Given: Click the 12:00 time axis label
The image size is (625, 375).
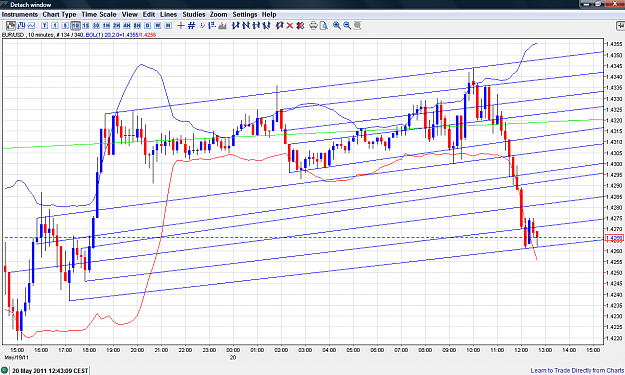Looking at the screenshot, I should [521, 350].
